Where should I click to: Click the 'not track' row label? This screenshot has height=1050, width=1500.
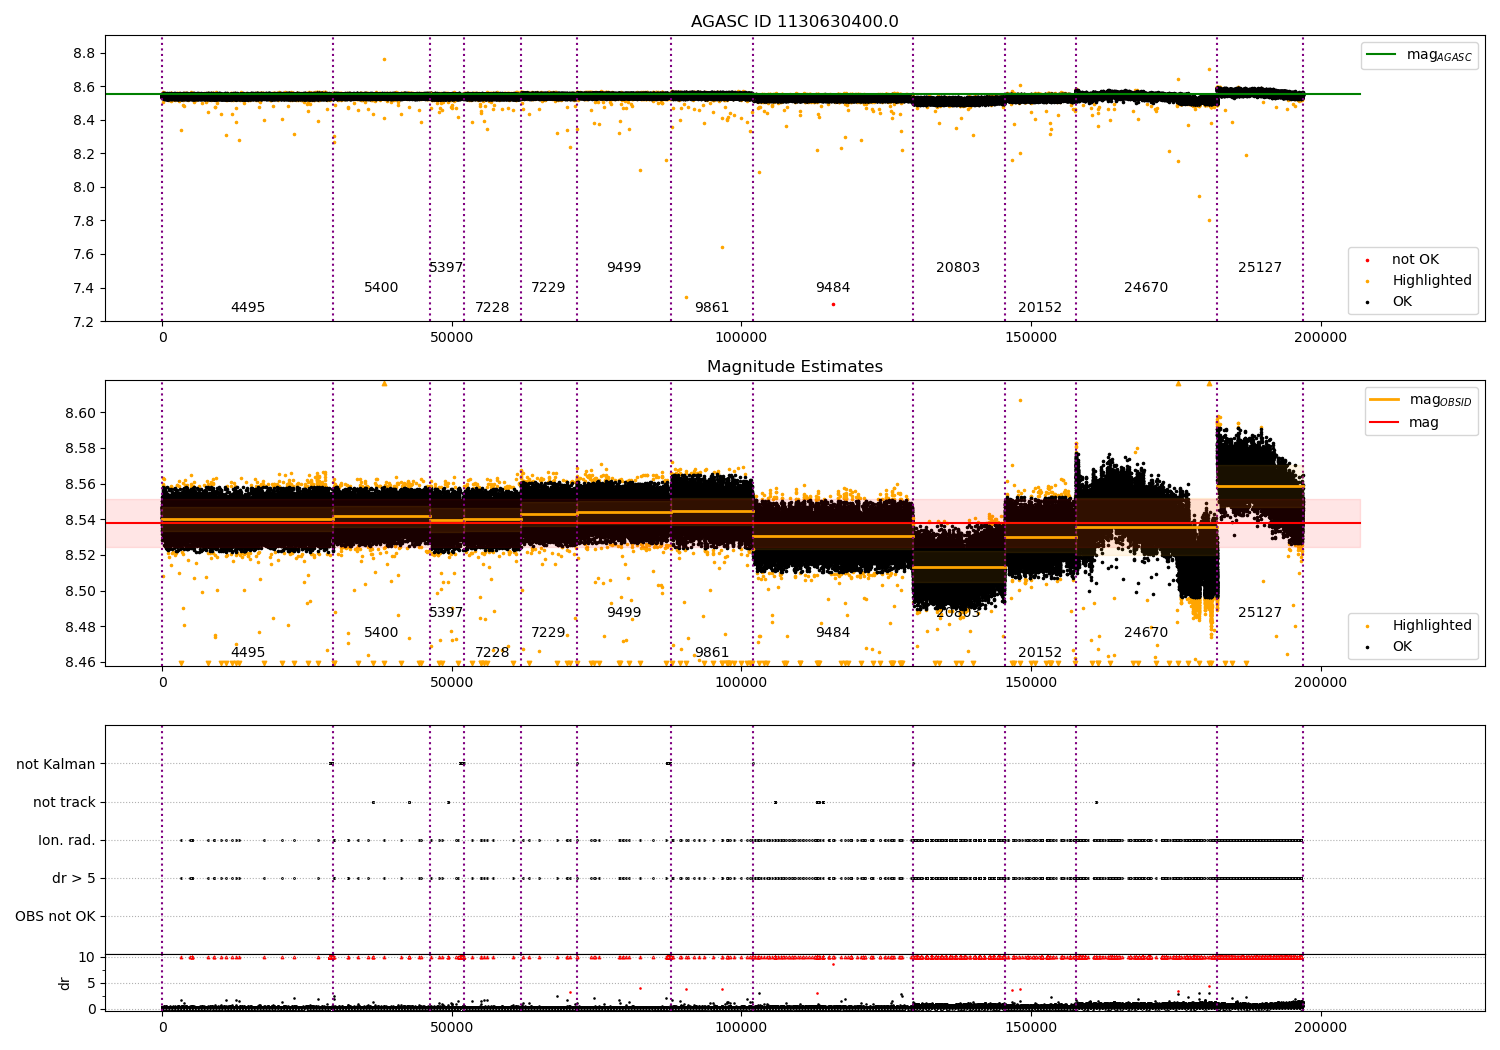(64, 803)
